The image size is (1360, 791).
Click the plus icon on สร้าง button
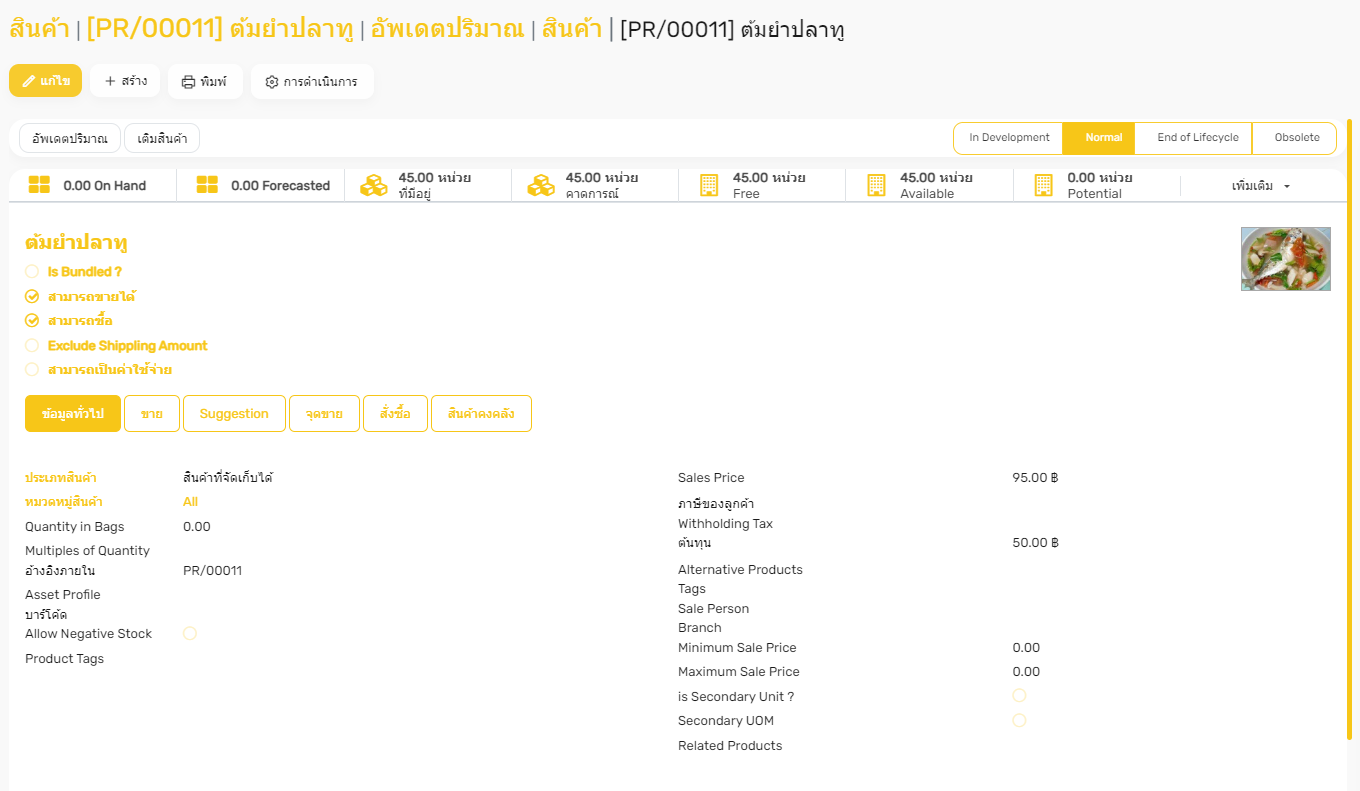tap(110, 81)
